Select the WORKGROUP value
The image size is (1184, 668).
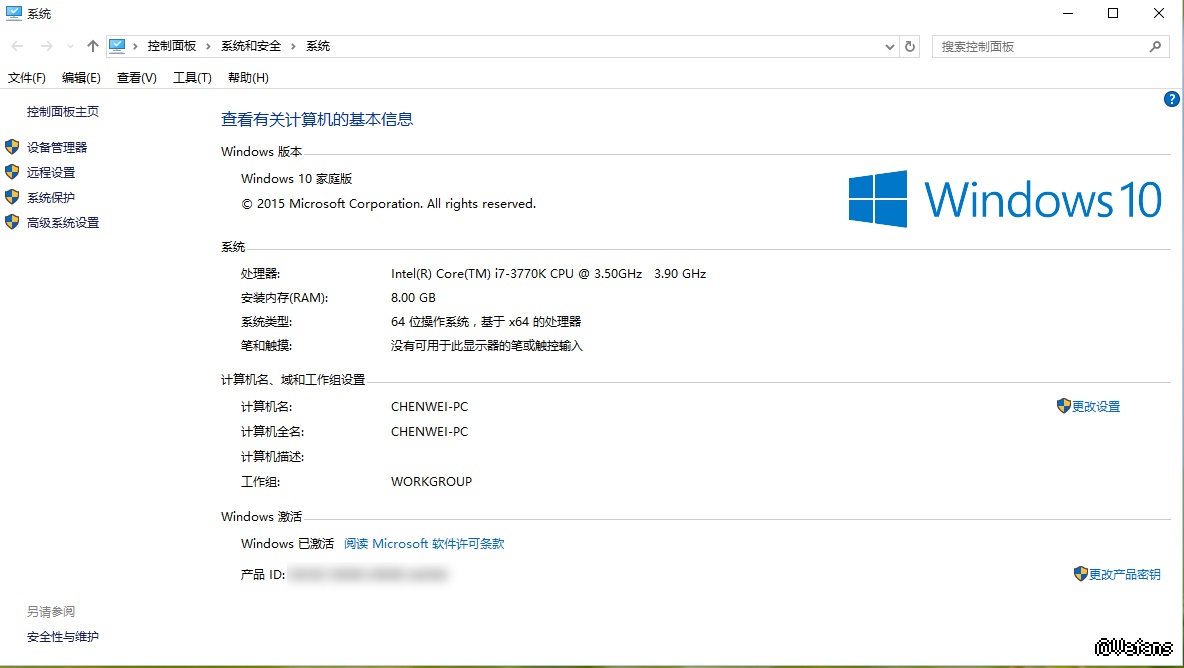tap(431, 482)
